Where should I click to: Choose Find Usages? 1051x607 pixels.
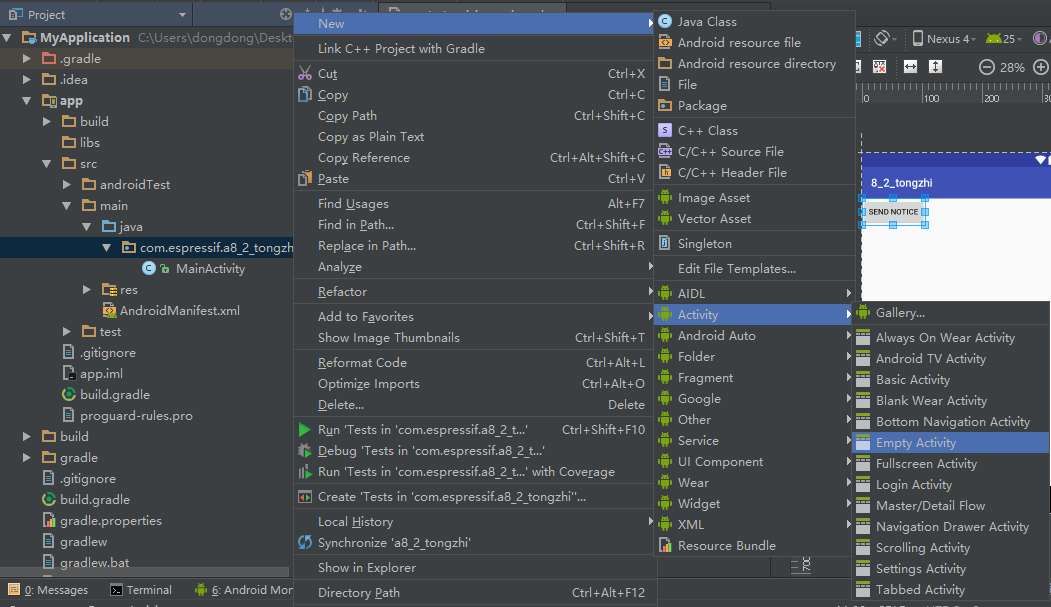(474, 204)
